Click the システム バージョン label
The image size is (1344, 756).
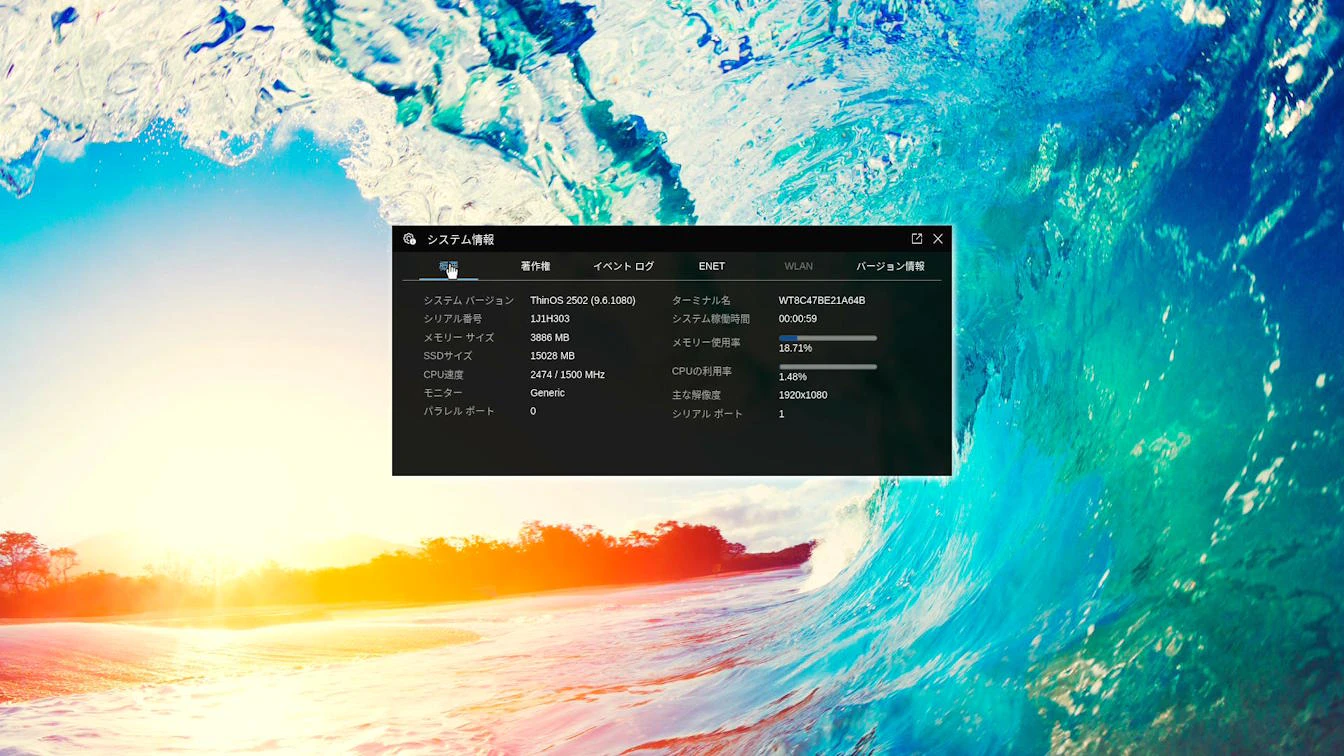pos(468,300)
